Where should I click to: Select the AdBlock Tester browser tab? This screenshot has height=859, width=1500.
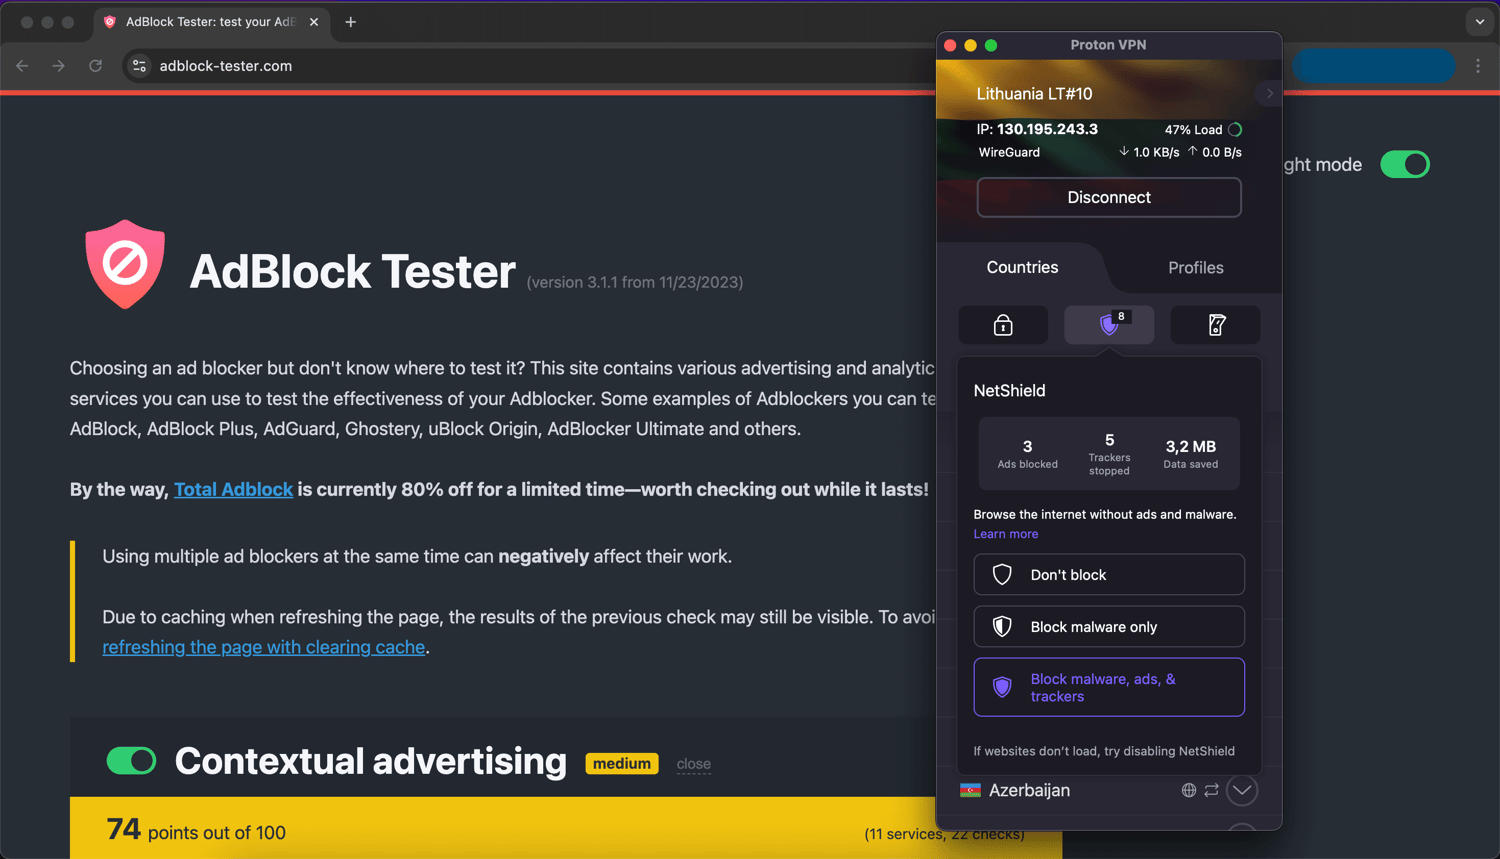coord(211,22)
